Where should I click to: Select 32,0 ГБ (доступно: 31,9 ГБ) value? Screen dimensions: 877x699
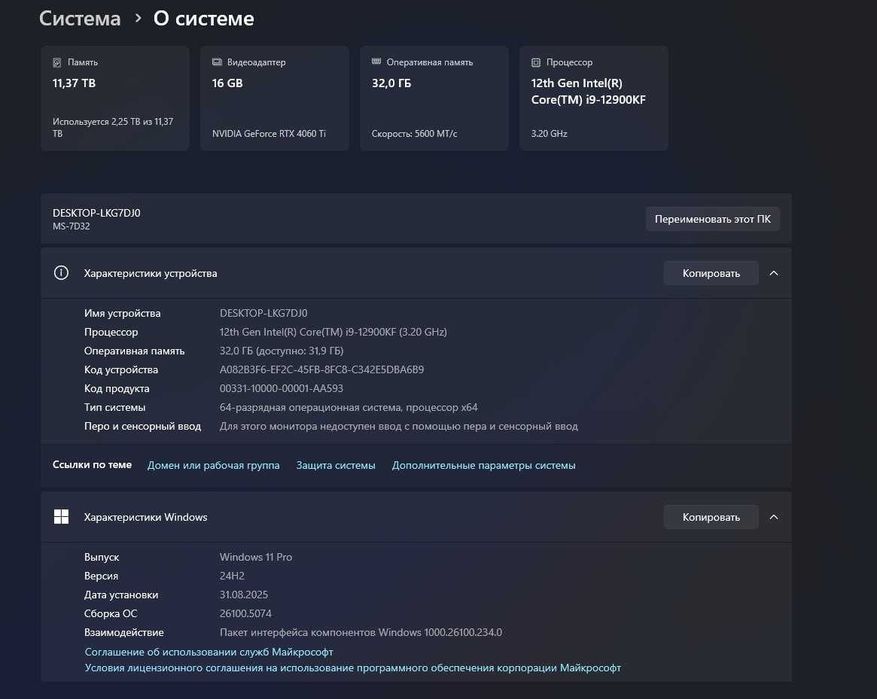click(x=281, y=351)
